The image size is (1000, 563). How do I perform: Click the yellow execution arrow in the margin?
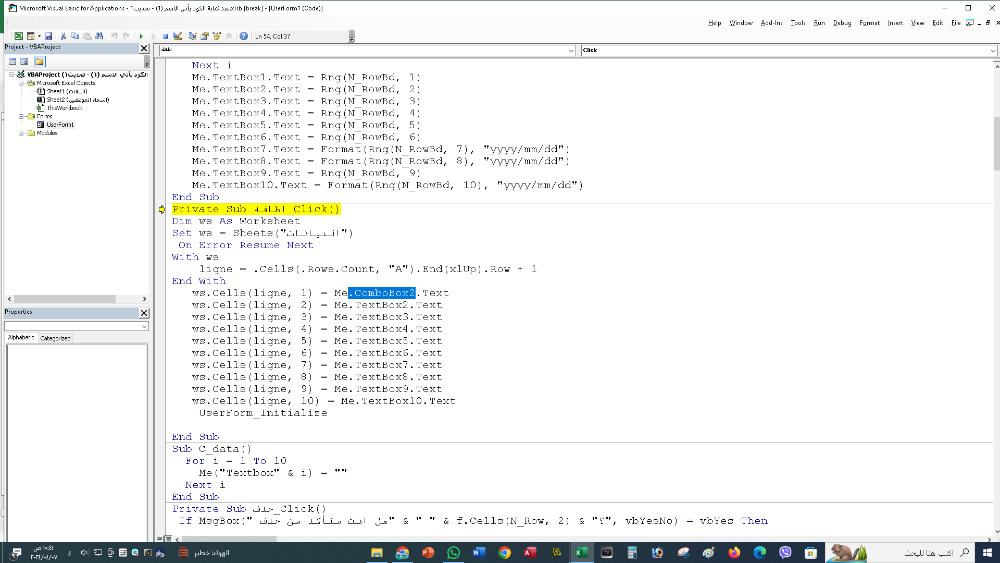(x=162, y=209)
